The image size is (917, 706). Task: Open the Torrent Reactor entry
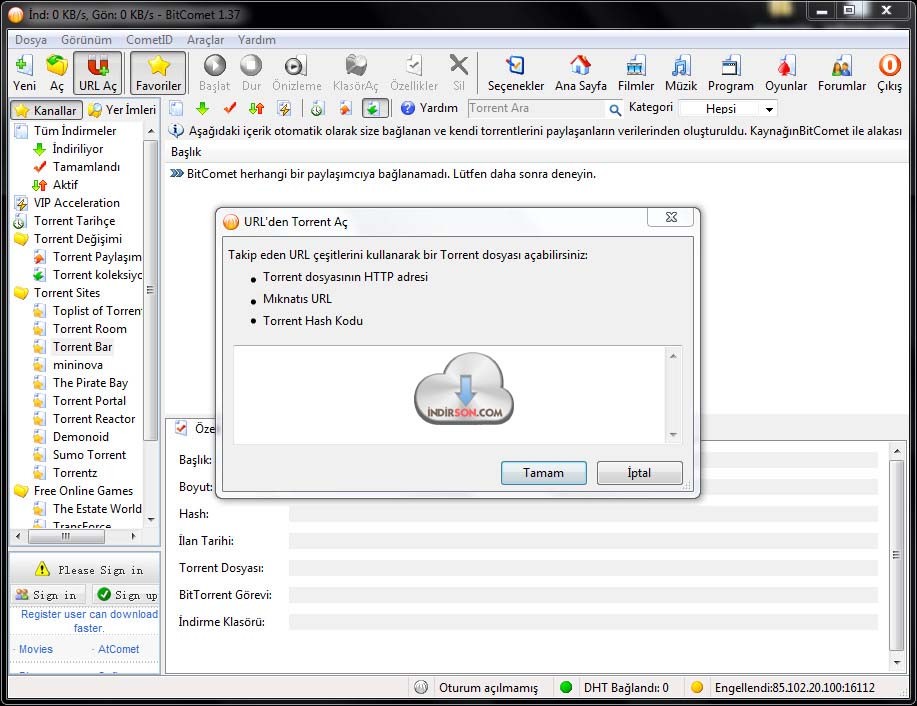click(x=94, y=419)
